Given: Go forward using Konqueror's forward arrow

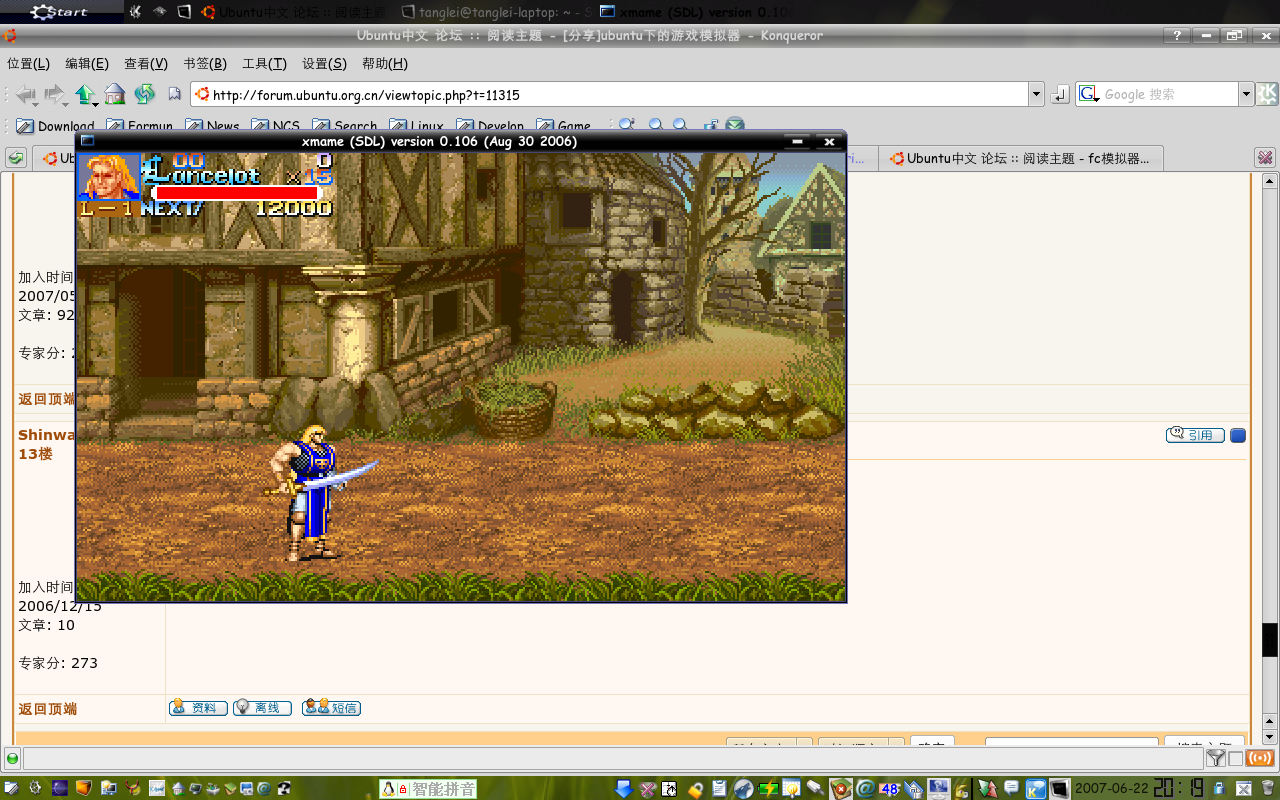Looking at the screenshot, I should 53,95.
